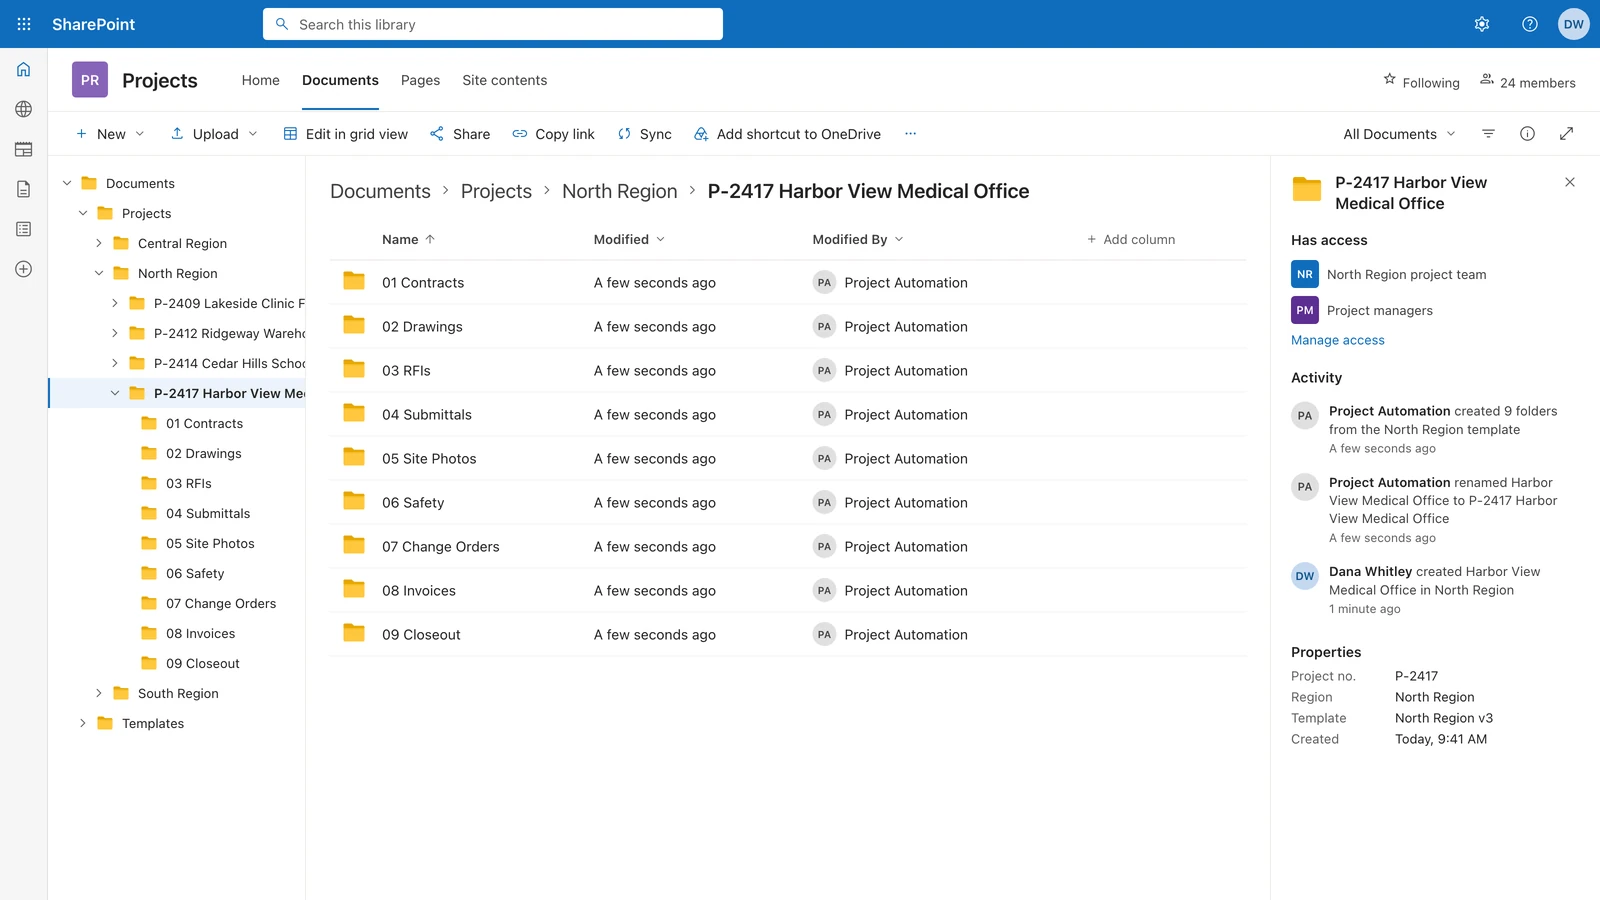Screen dimensions: 1600x900
Task: Open the app launcher waffle icon
Action: point(24,24)
